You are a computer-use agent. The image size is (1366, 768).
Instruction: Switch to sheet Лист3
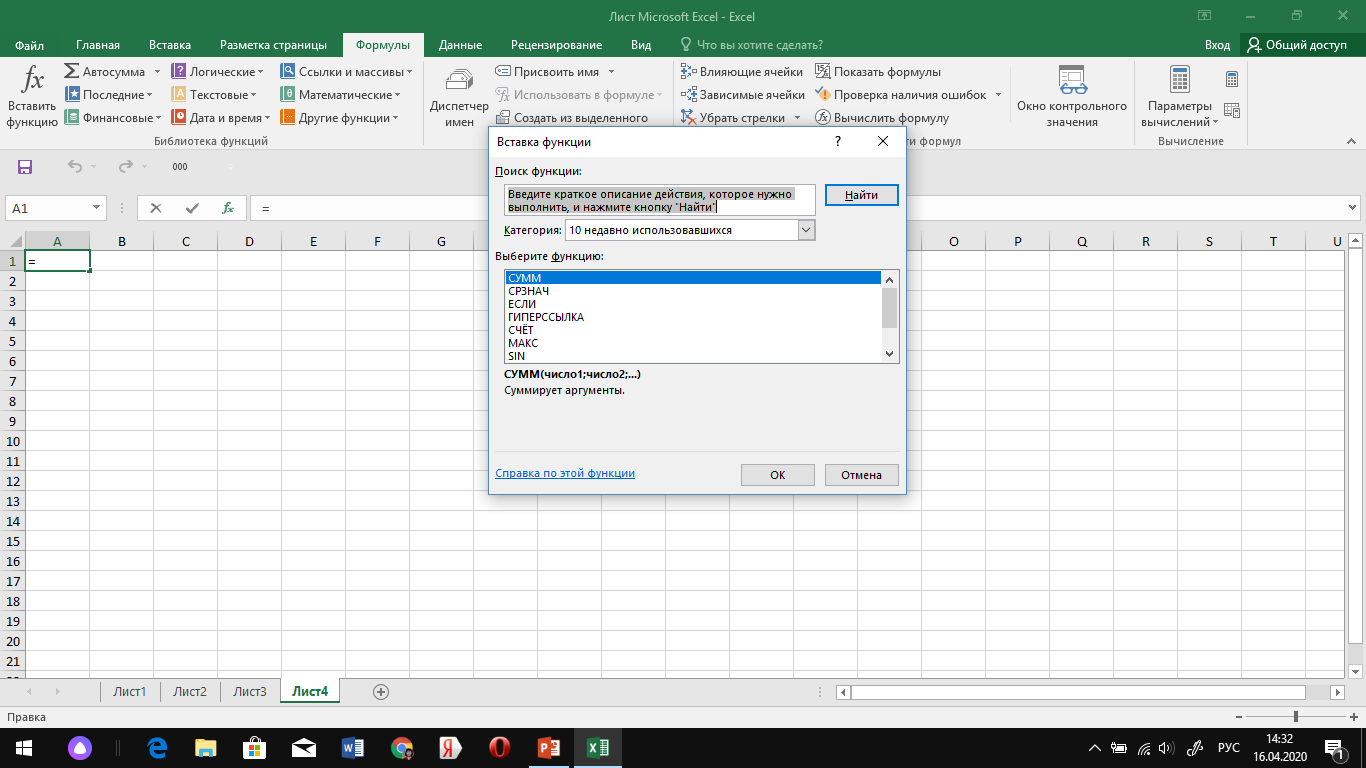(250, 691)
